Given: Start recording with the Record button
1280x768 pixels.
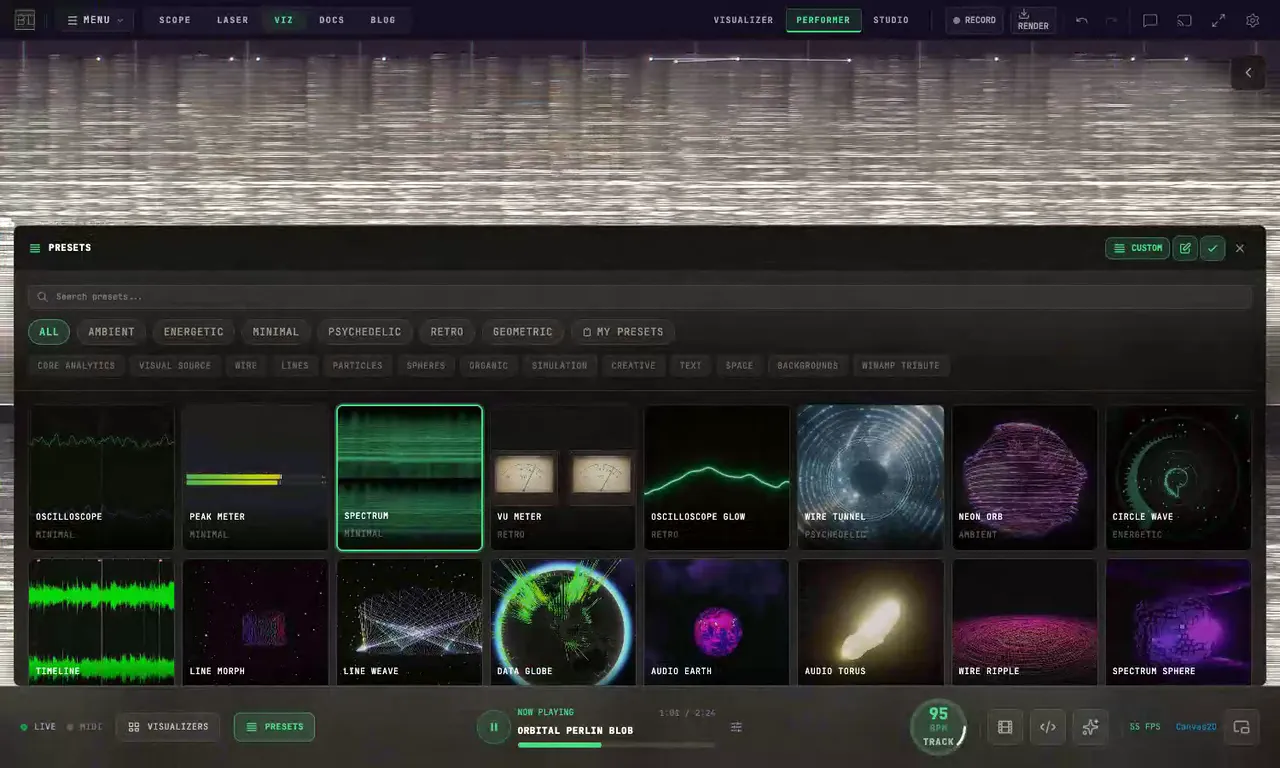Looking at the screenshot, I should click(x=975, y=20).
